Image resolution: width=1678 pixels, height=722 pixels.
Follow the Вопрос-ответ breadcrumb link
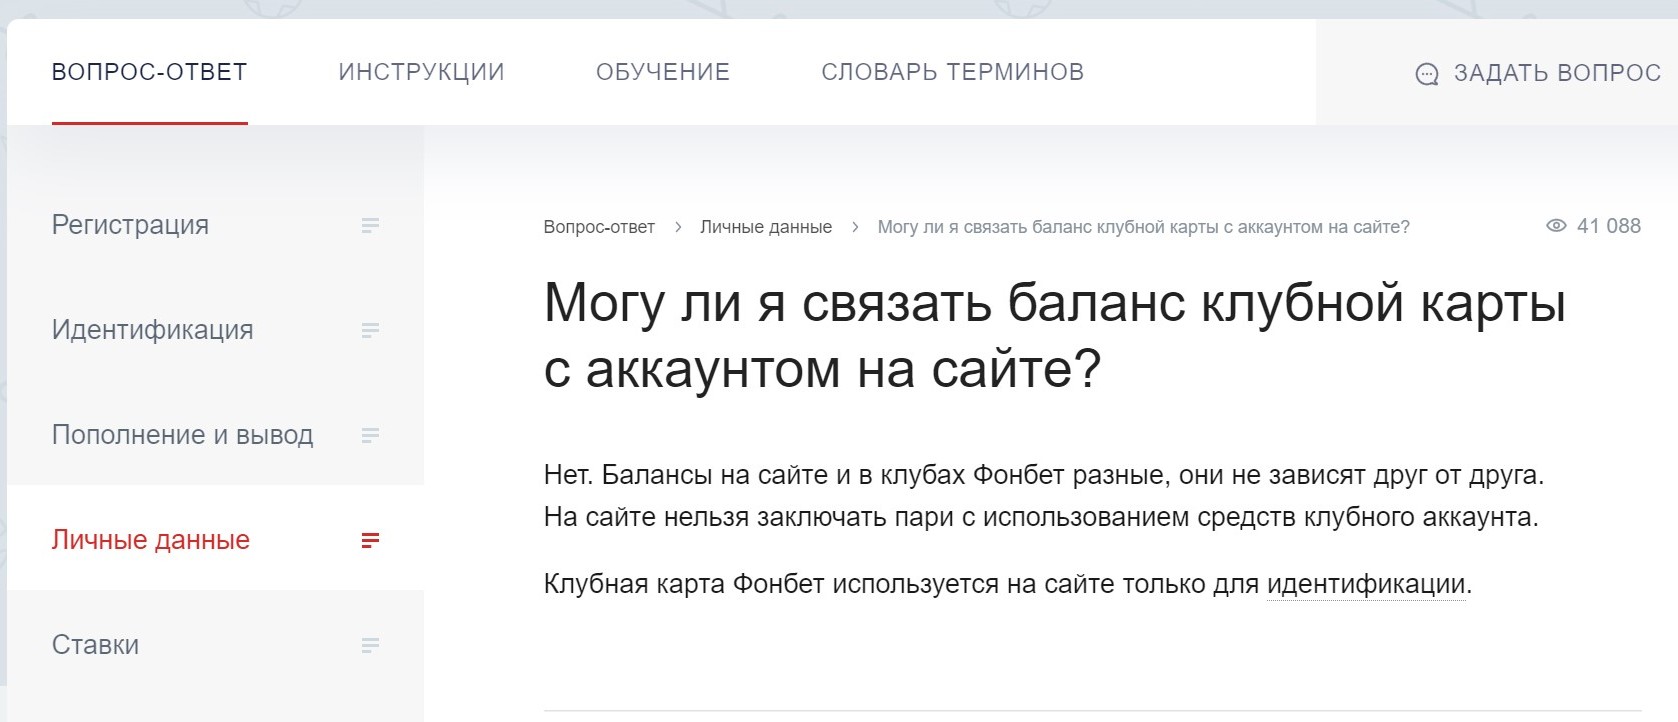tap(599, 227)
